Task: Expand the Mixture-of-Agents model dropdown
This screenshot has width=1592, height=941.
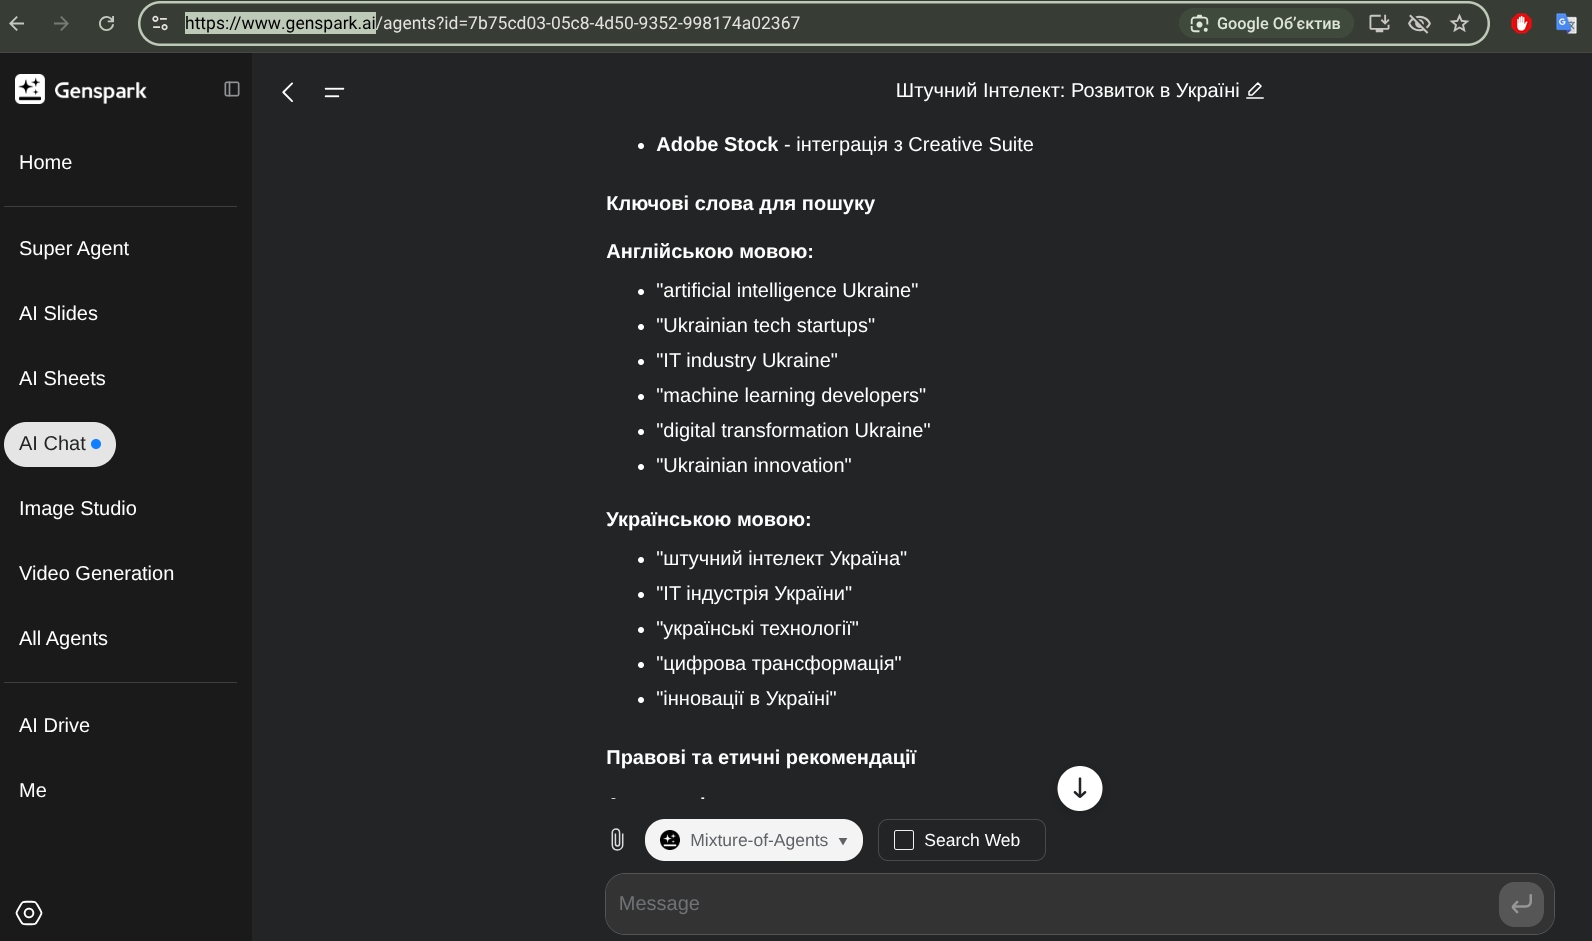Action: point(754,840)
